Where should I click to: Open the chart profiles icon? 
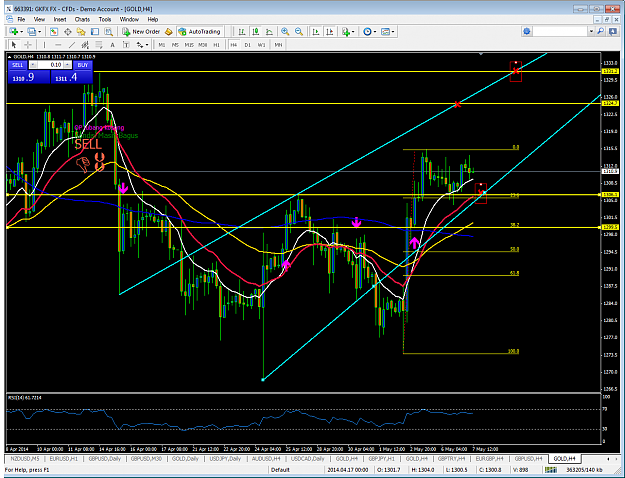pyautogui.click(x=31, y=31)
